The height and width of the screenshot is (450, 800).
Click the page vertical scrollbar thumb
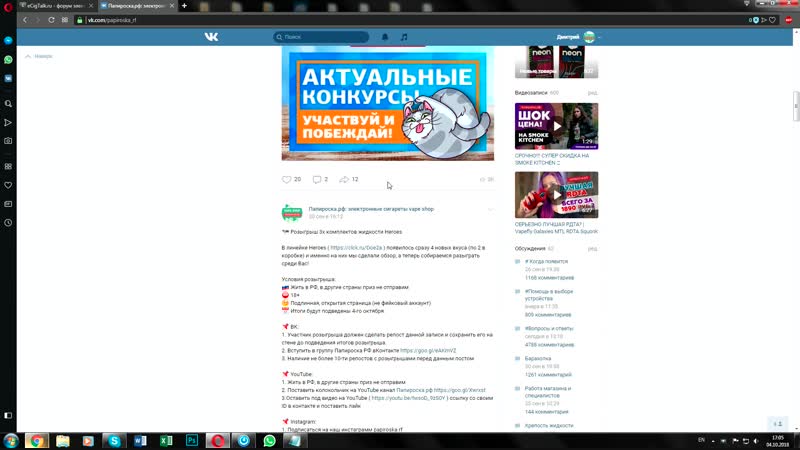click(796, 106)
